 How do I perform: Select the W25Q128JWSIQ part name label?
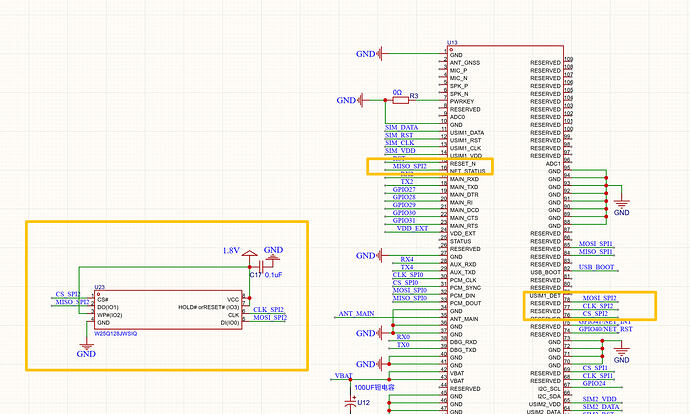pyautogui.click(x=116, y=333)
